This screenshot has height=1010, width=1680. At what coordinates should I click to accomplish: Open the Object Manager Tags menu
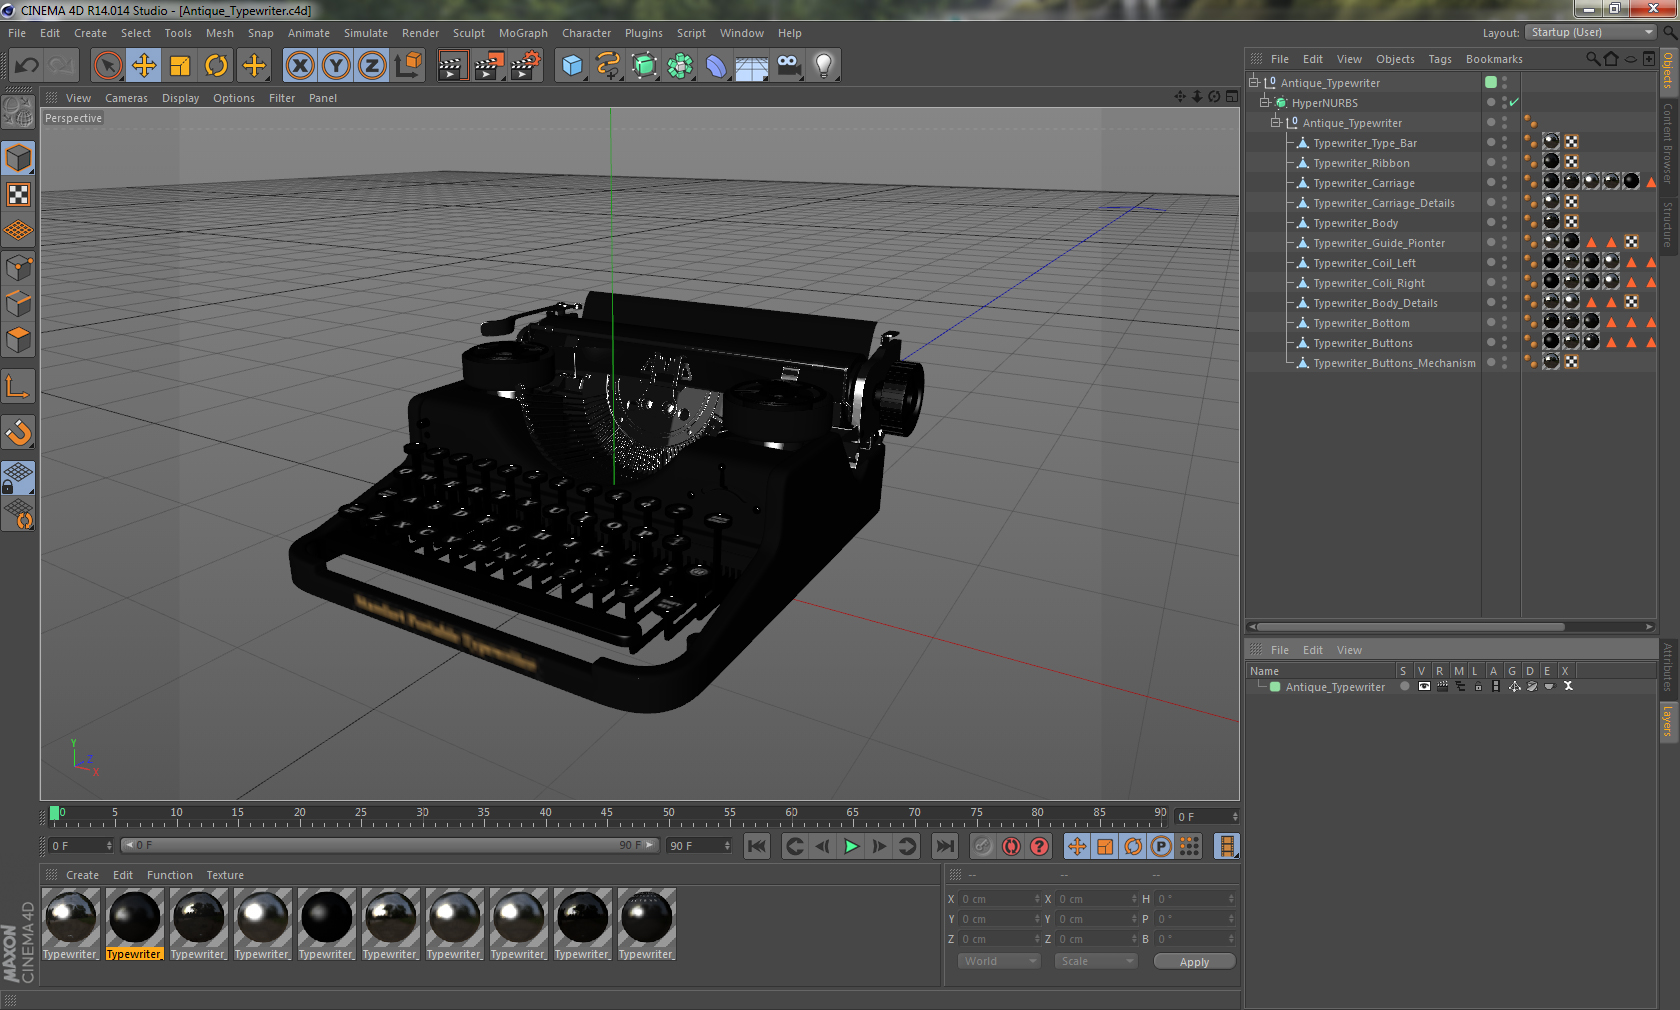(x=1440, y=59)
